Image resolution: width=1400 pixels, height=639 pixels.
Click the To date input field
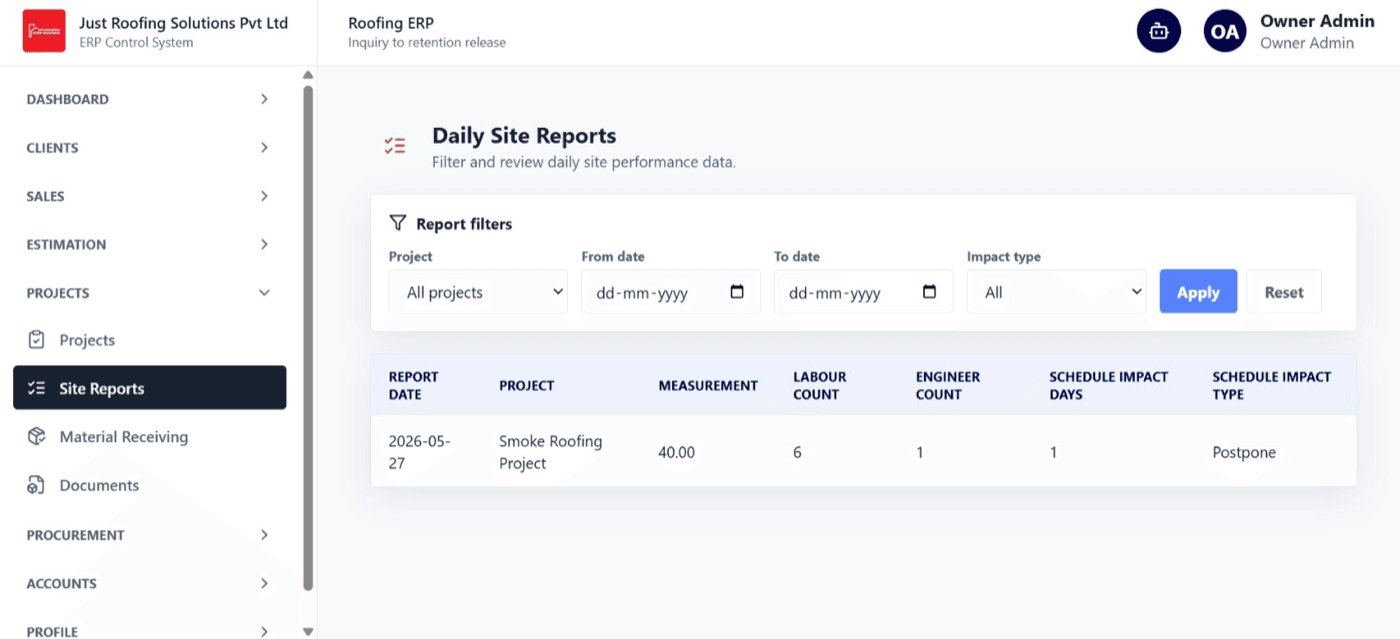(x=863, y=292)
